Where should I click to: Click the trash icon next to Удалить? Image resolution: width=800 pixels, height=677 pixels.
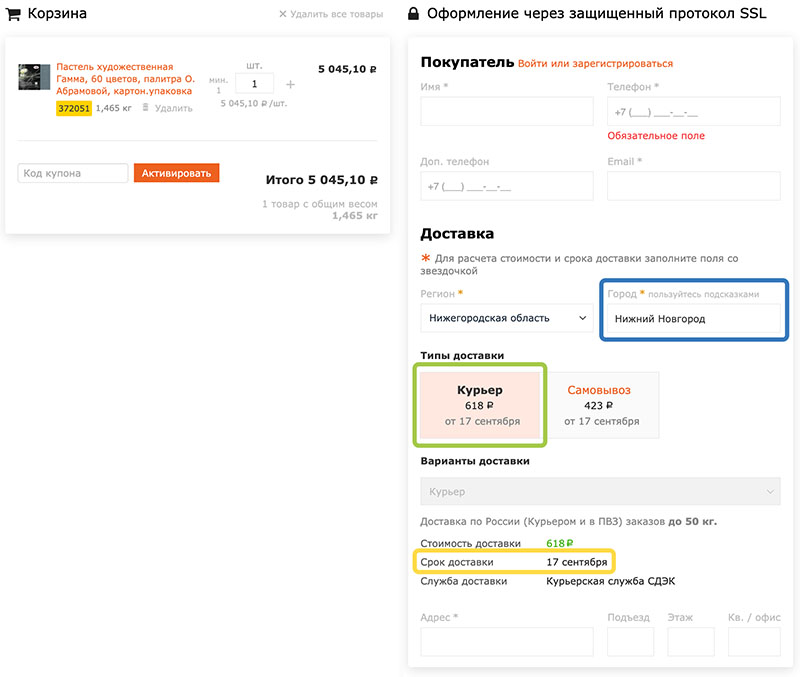145,108
